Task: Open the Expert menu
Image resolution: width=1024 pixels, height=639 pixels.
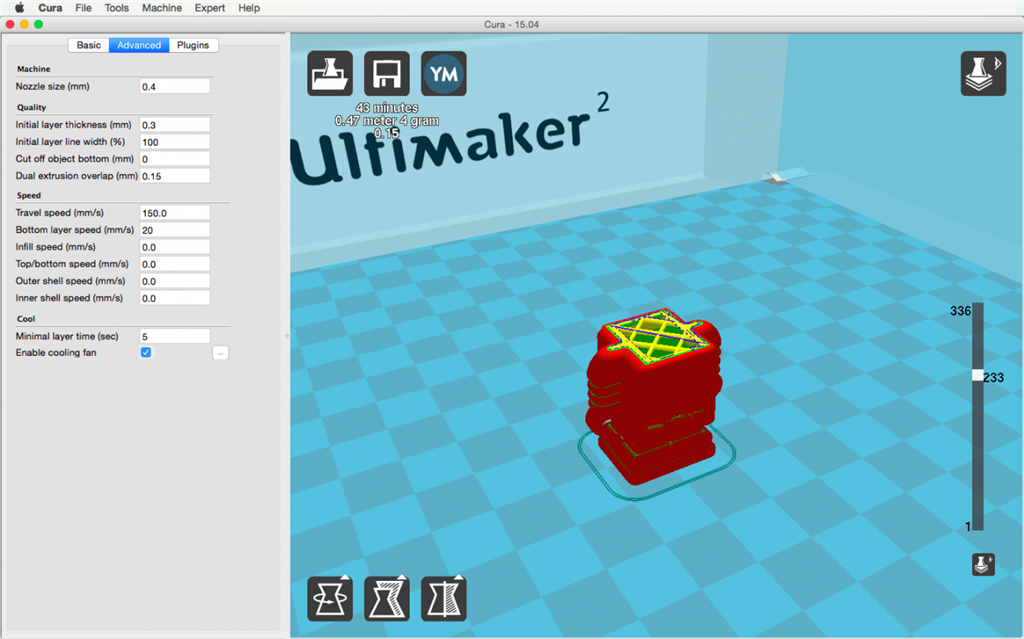Action: point(210,8)
